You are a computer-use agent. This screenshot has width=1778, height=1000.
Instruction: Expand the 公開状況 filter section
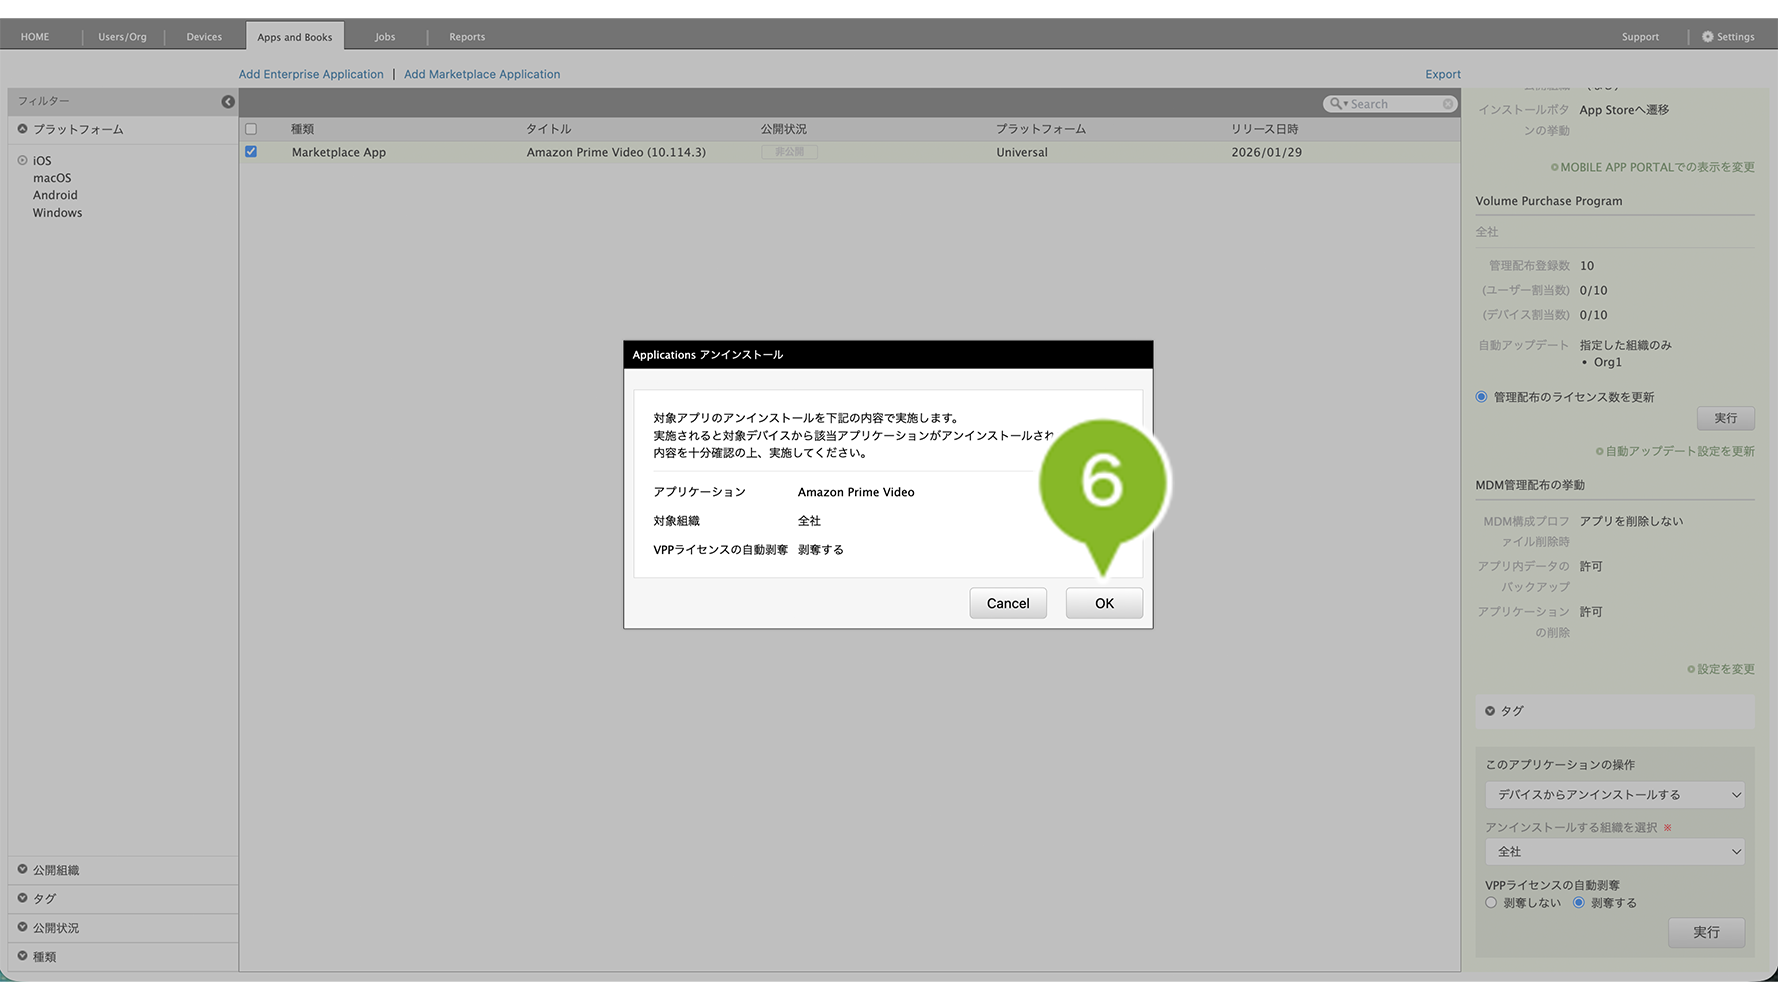click(x=23, y=927)
